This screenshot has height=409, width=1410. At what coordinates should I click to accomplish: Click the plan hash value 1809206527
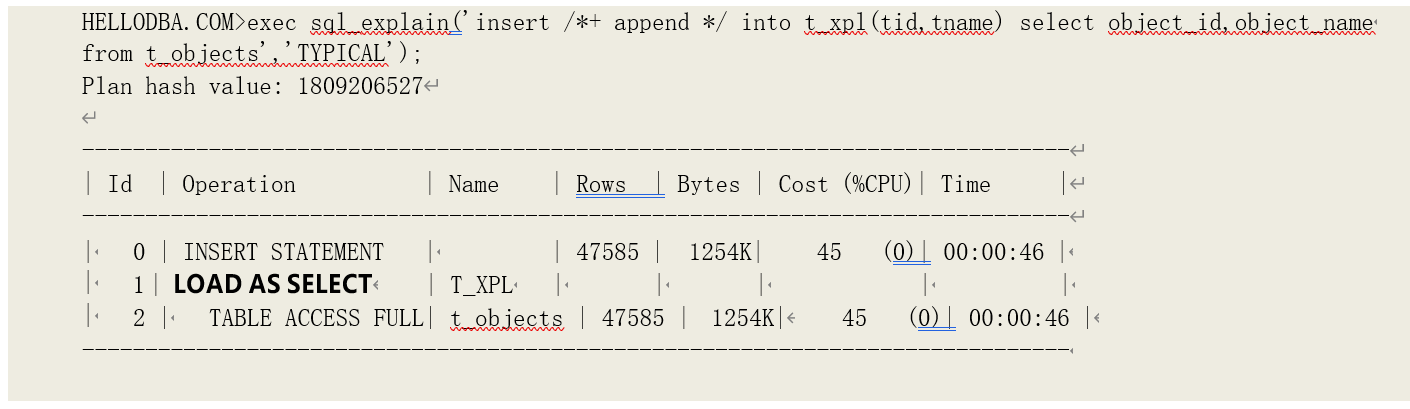[360, 86]
